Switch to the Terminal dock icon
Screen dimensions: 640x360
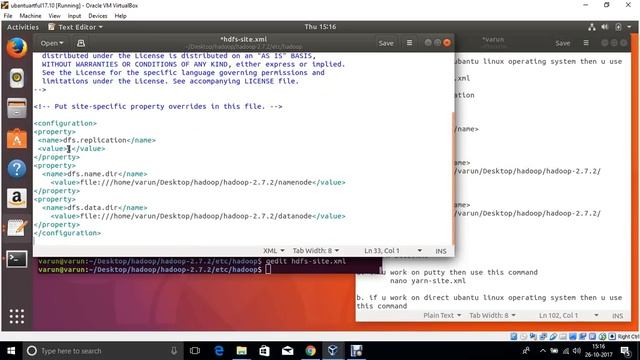tap(17, 259)
